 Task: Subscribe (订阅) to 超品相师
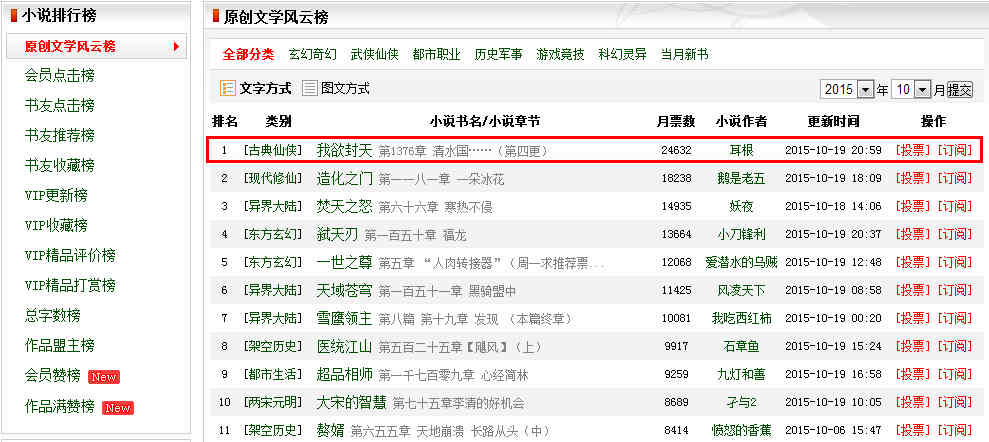(x=955, y=375)
